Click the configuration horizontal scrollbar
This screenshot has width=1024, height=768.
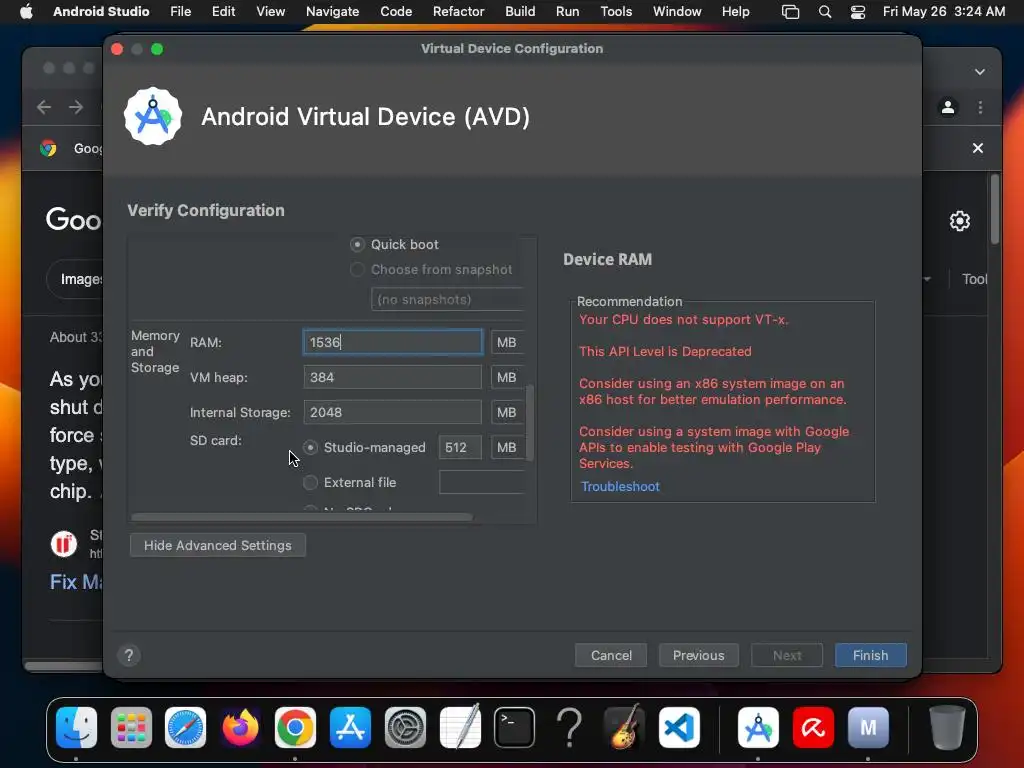pyautogui.click(x=302, y=517)
